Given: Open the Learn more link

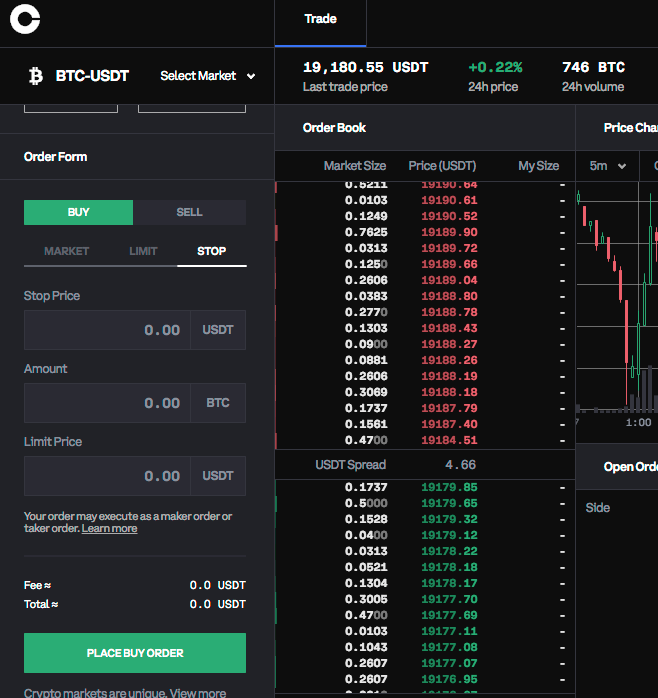Looking at the screenshot, I should [109, 528].
